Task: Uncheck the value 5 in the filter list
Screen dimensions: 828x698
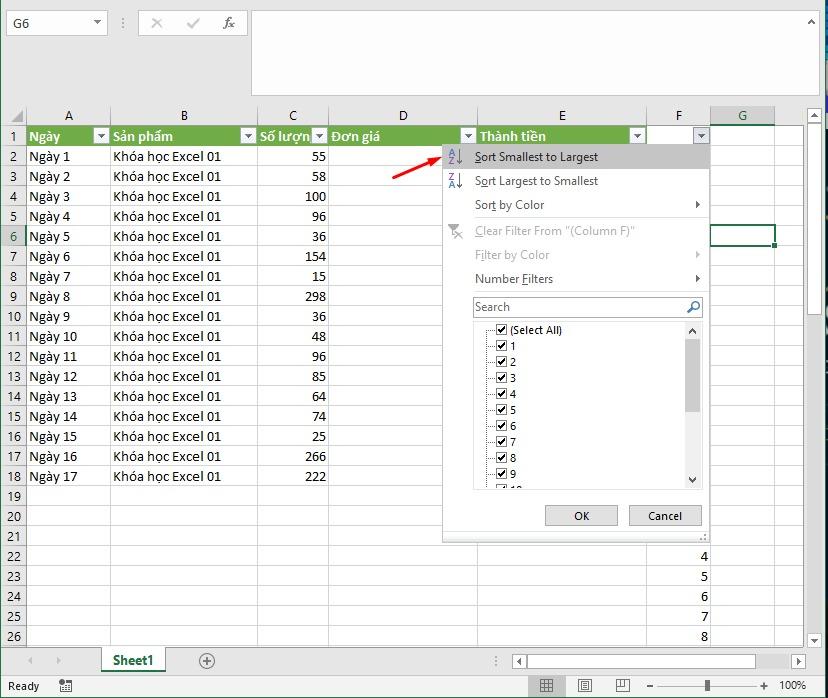Action: coord(501,409)
